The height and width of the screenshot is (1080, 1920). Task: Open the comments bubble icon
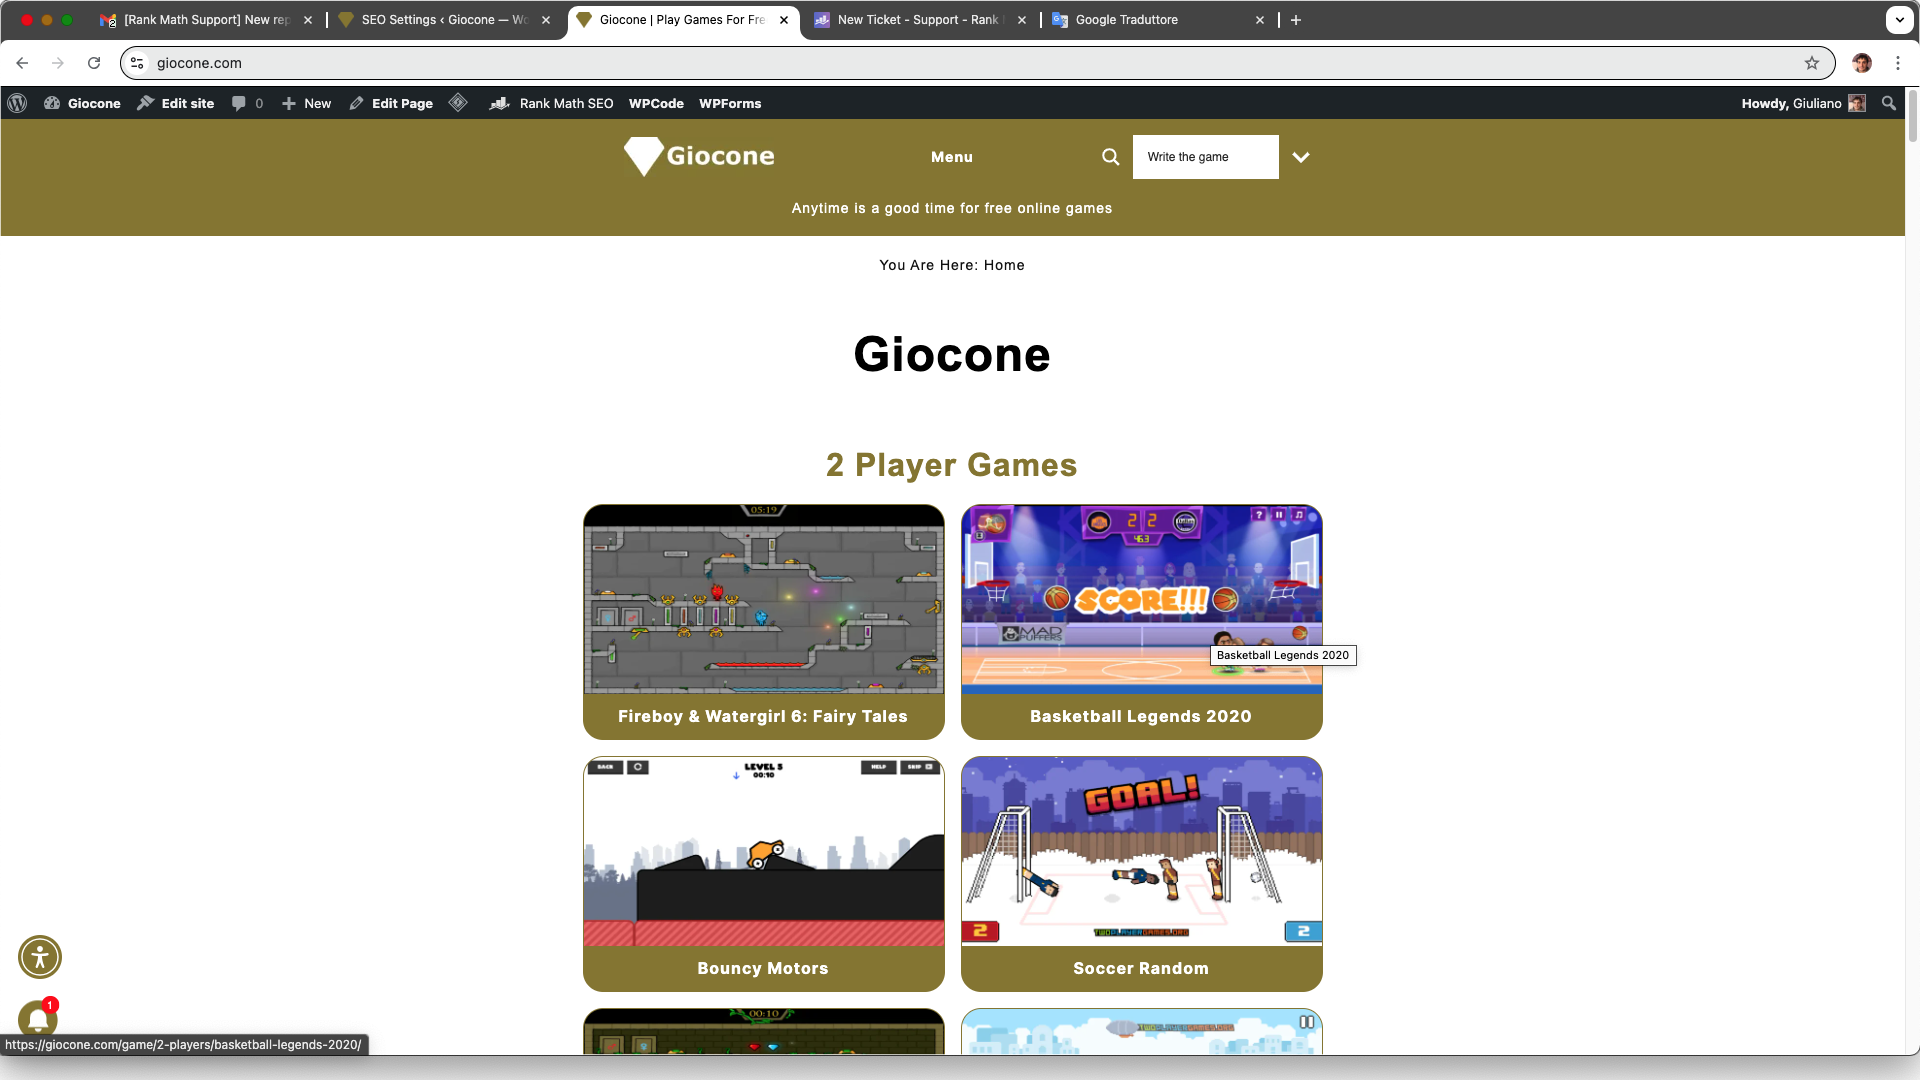(x=247, y=103)
